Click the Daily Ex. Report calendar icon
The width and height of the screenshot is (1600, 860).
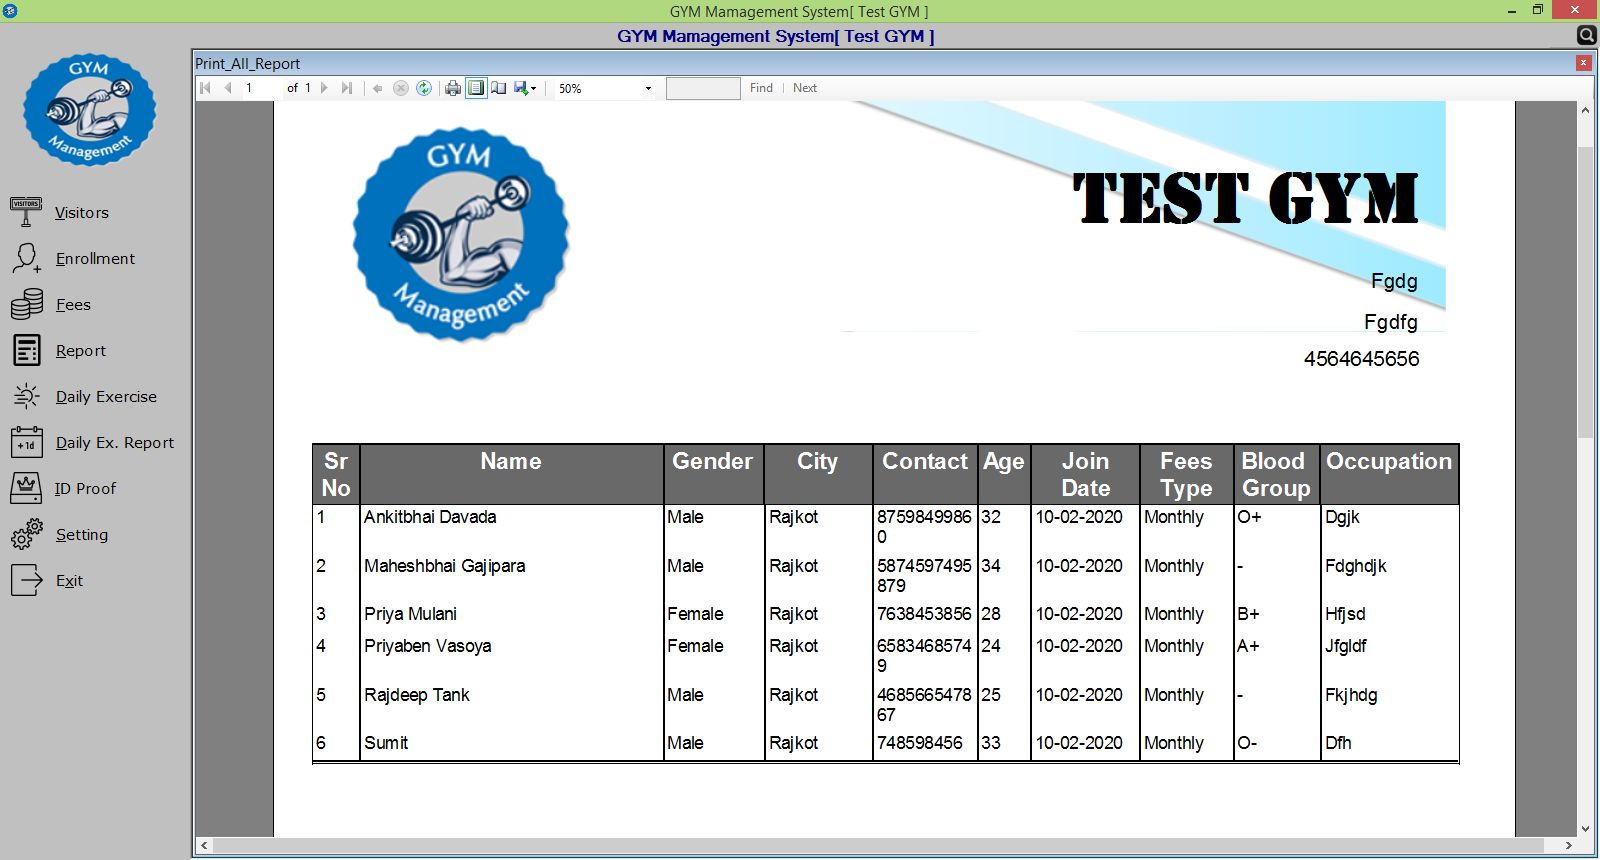pyautogui.click(x=26, y=442)
